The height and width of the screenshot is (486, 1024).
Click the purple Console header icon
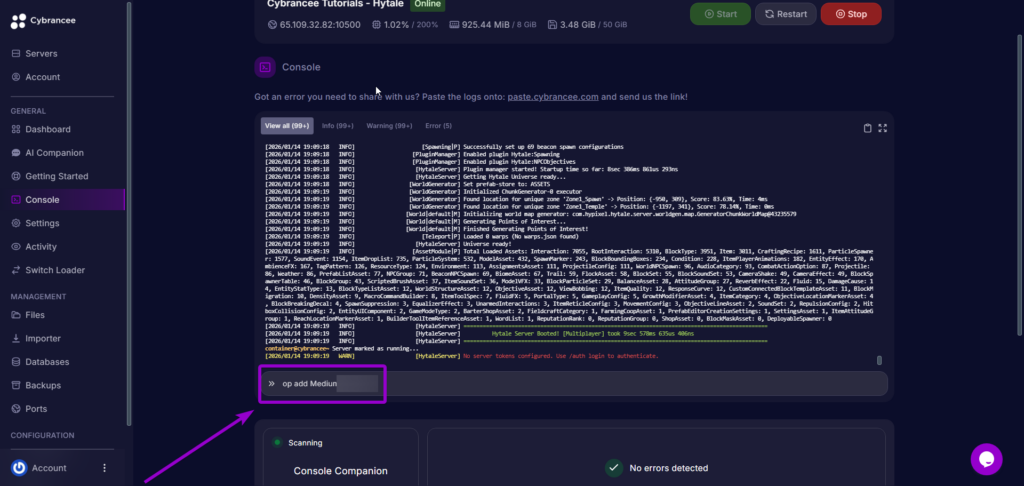[264, 67]
